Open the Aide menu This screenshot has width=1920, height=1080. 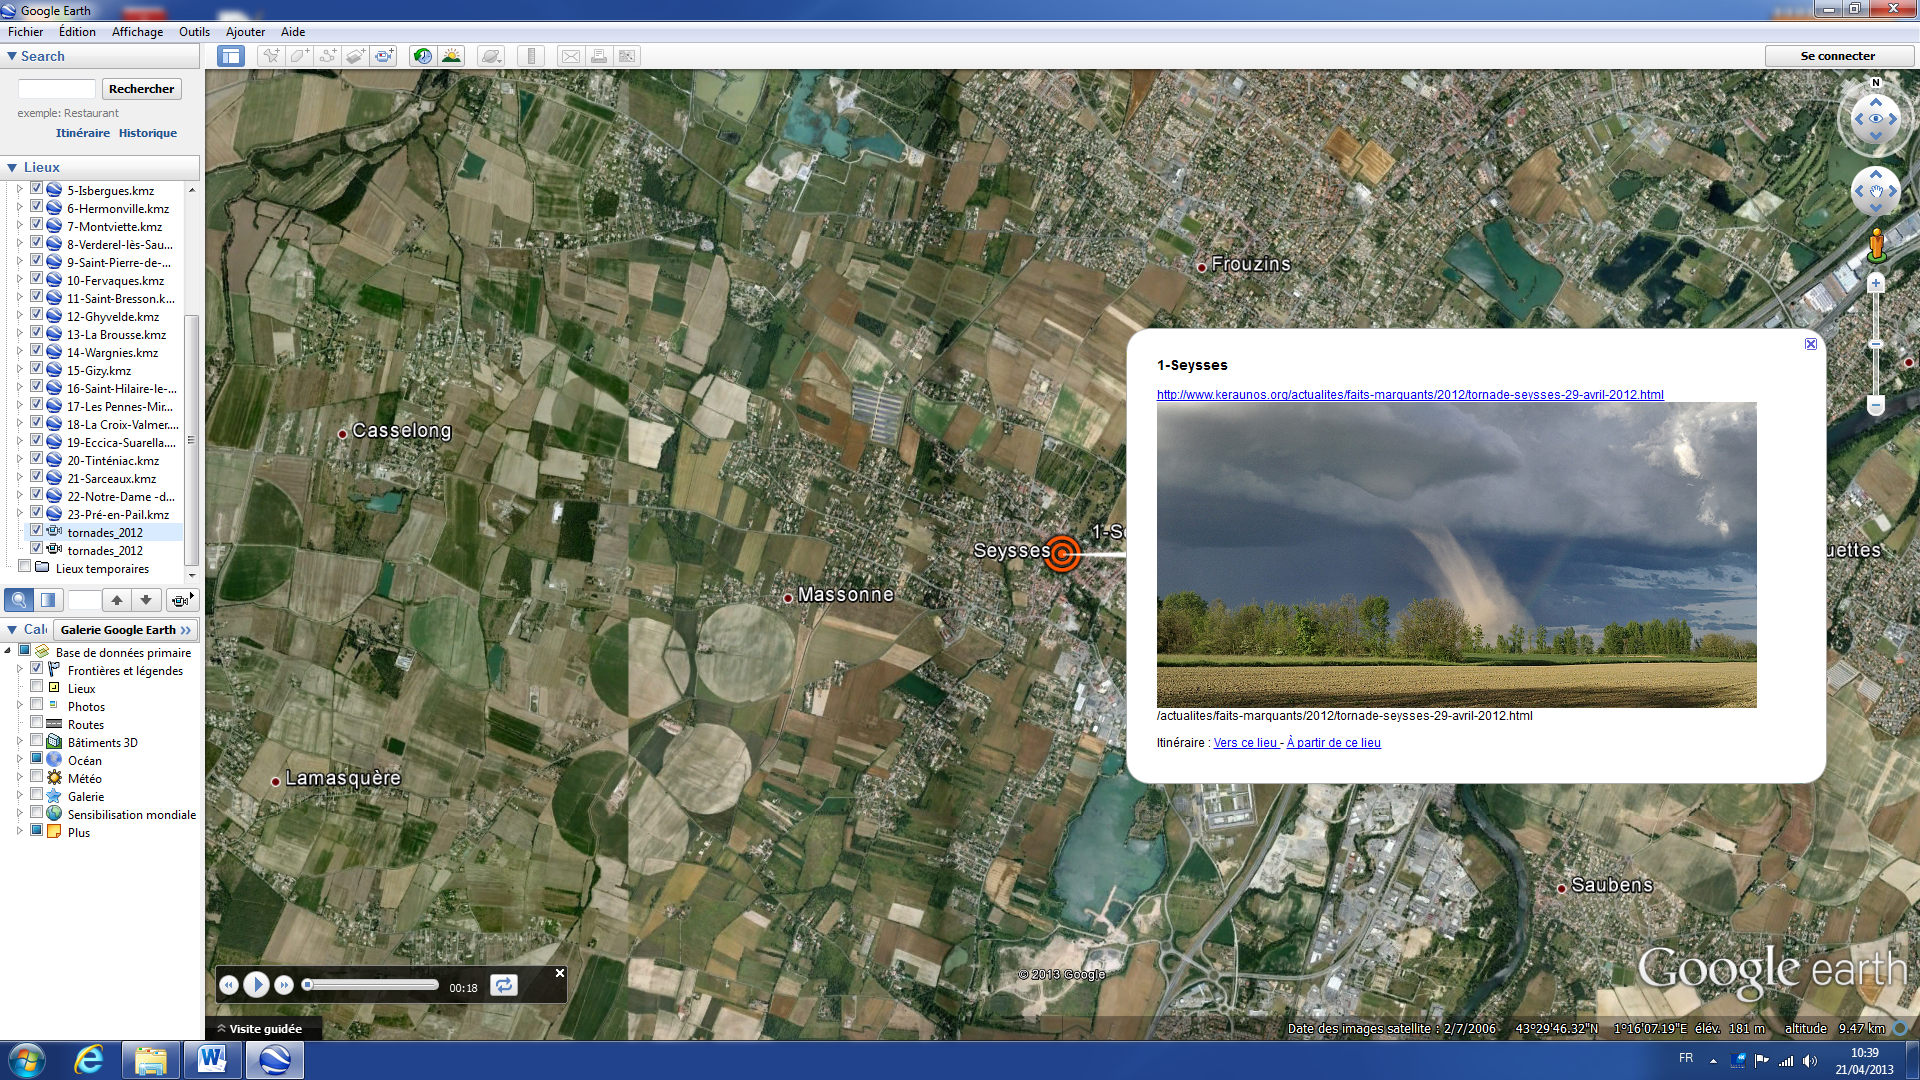click(293, 32)
